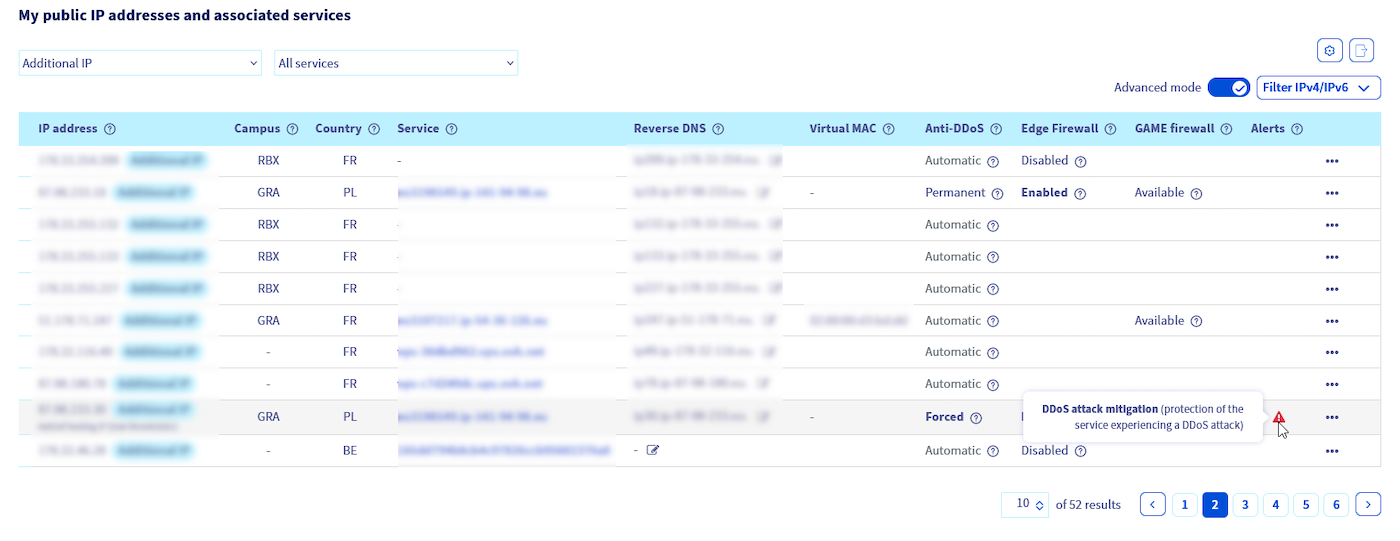
Task: Click help icon beside Anti-DDoS header
Action: [x=997, y=129]
